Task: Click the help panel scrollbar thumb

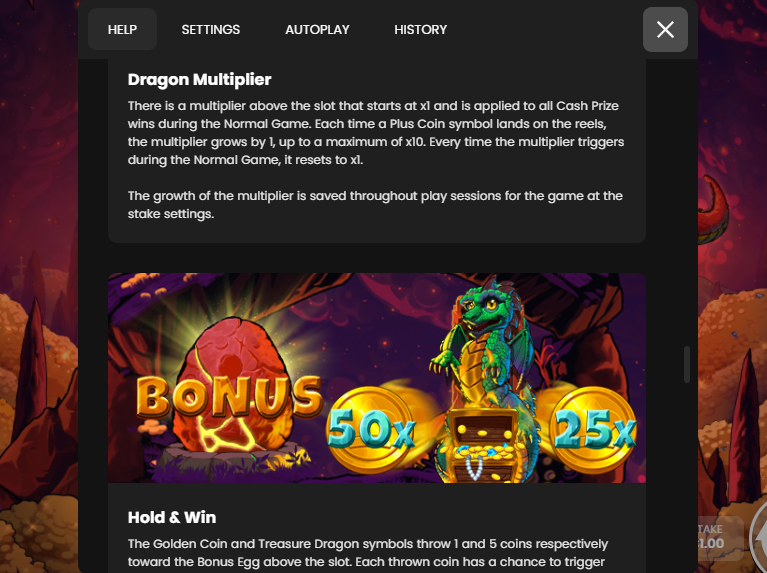Action: tap(687, 365)
